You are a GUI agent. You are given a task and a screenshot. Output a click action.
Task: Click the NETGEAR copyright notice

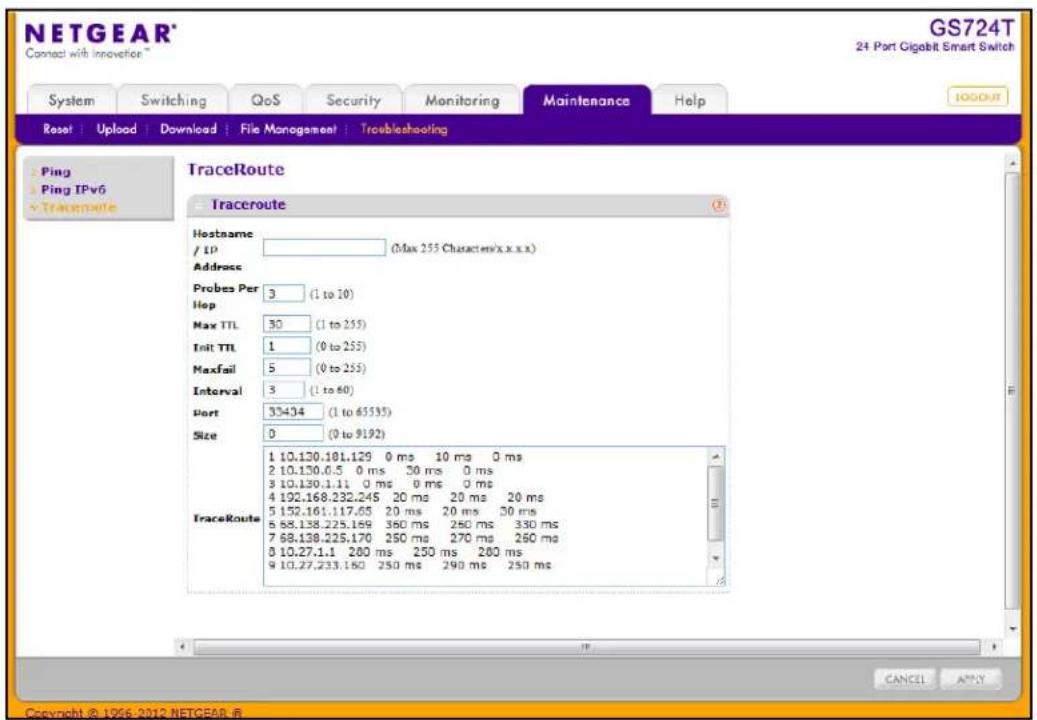tap(134, 713)
